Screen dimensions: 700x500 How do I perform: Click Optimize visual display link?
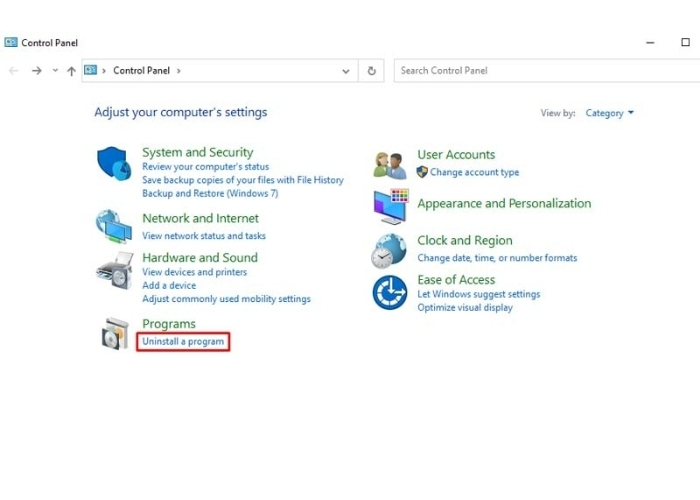(x=465, y=308)
